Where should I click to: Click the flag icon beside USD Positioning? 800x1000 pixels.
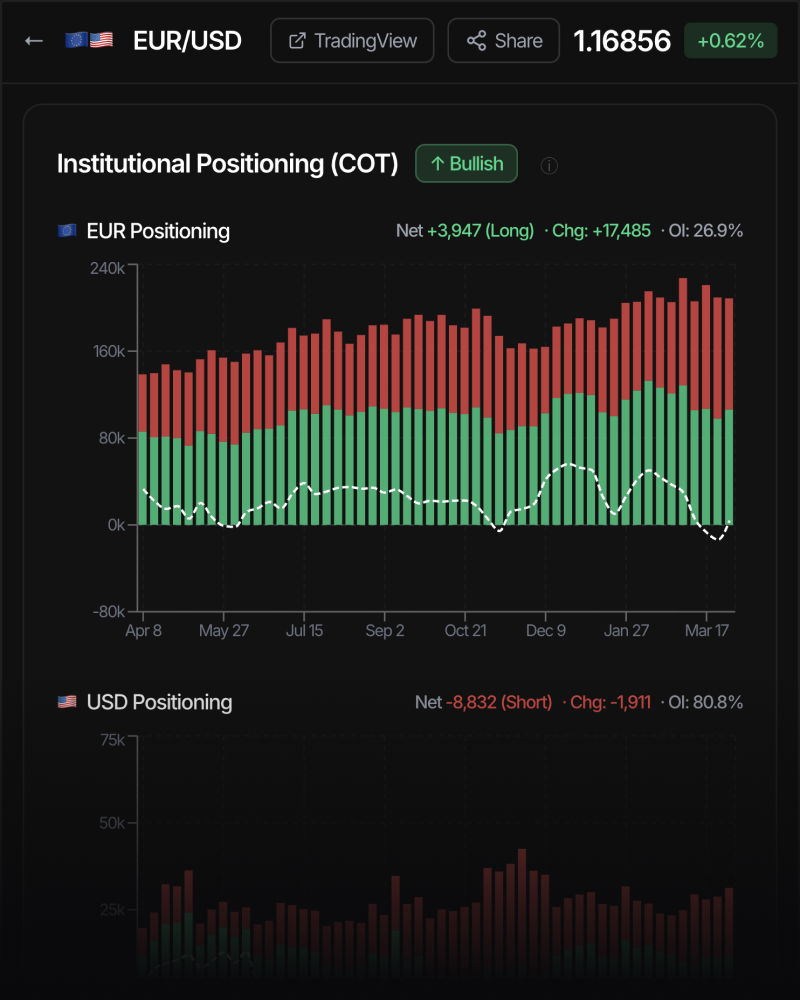click(66, 702)
